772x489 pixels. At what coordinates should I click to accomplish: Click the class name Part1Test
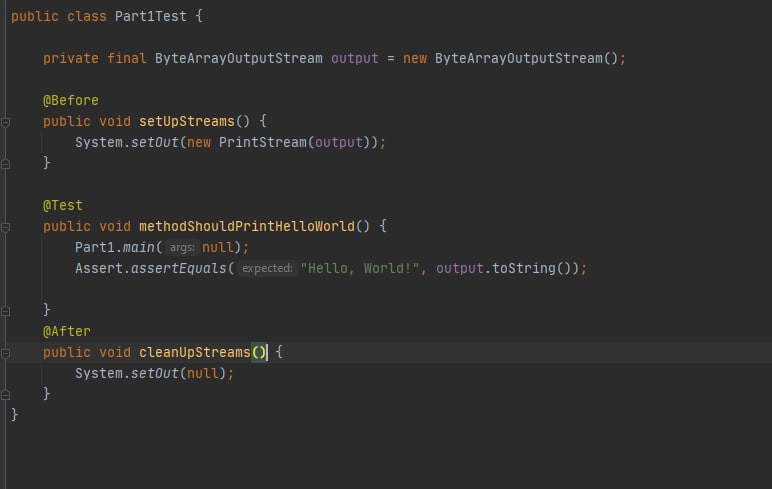(x=151, y=16)
